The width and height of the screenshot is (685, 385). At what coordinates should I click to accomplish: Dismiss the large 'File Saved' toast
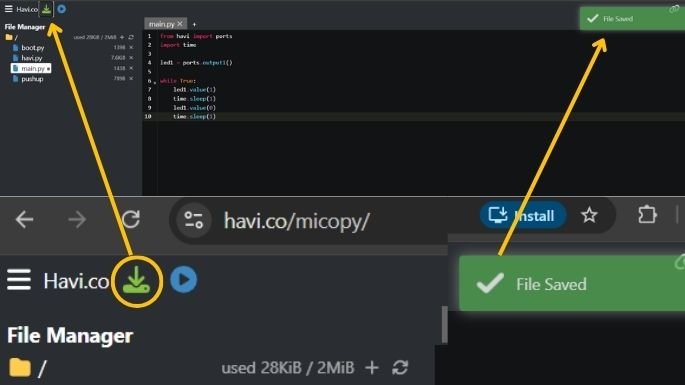[x=572, y=284]
